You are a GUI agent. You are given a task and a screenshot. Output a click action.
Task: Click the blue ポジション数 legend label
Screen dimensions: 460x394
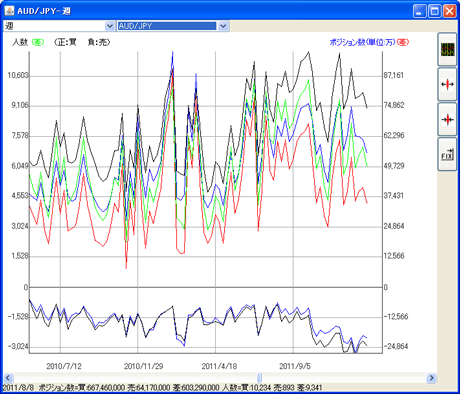coord(362,42)
